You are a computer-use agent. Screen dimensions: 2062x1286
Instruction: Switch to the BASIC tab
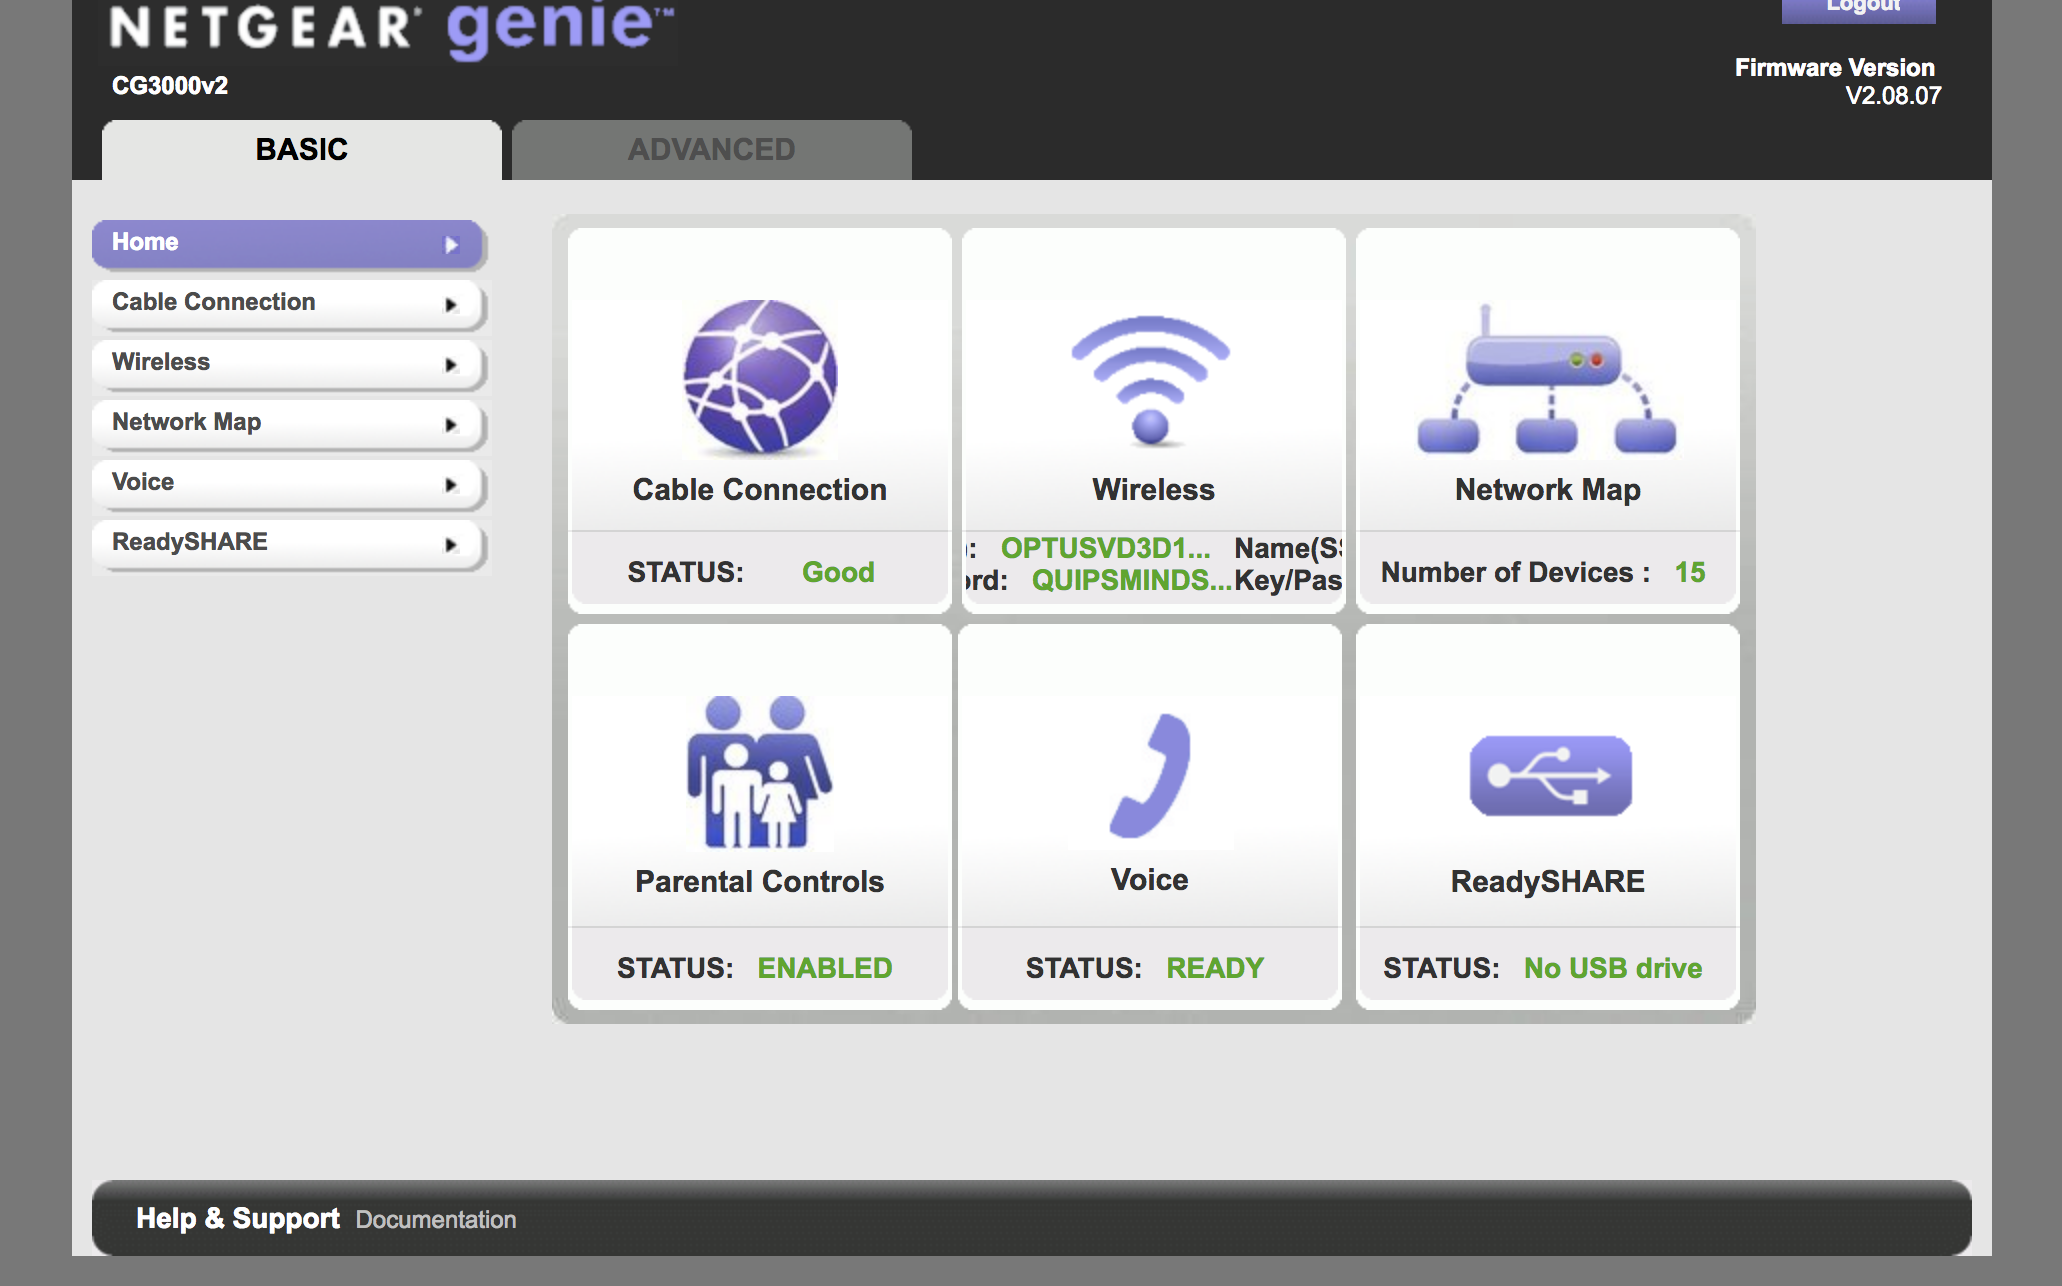[302, 150]
